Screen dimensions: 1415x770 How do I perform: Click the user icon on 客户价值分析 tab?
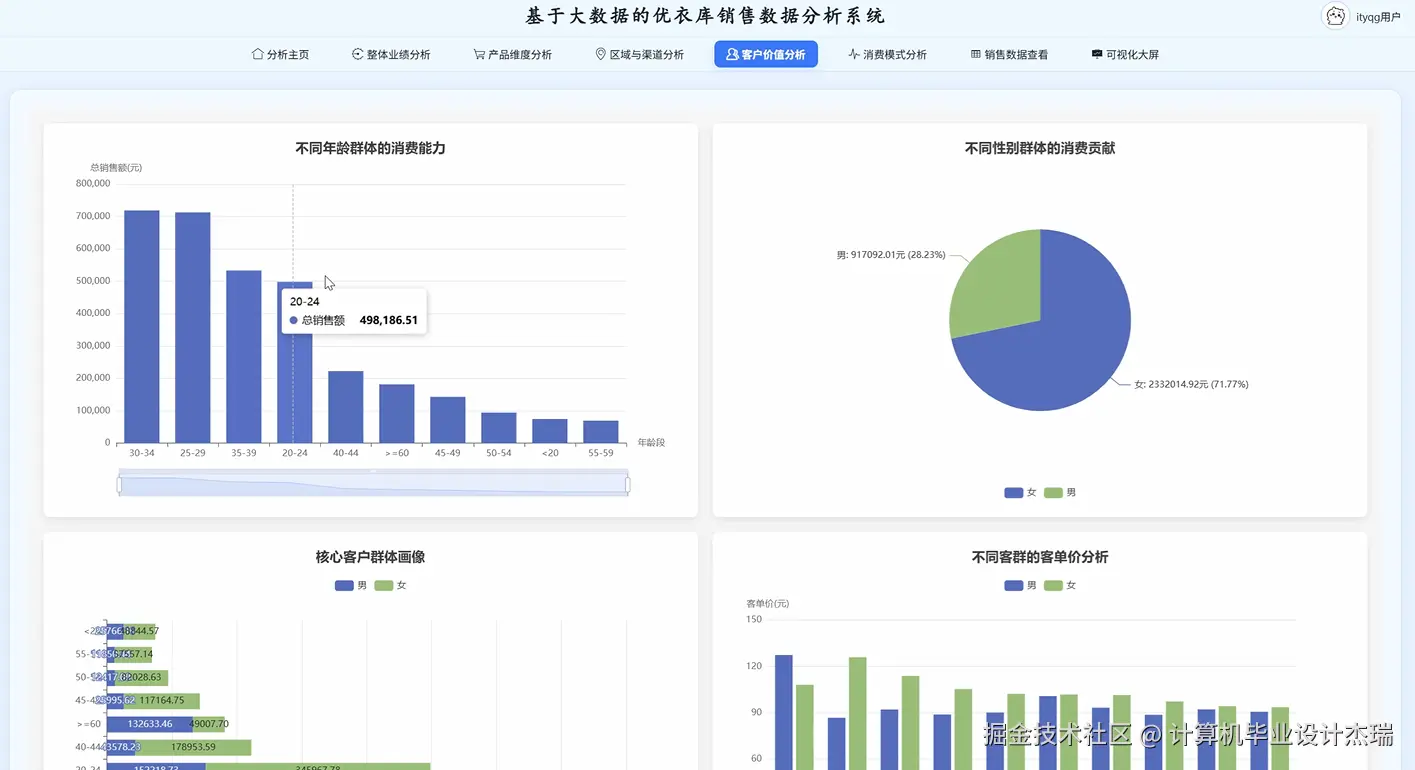pos(733,54)
